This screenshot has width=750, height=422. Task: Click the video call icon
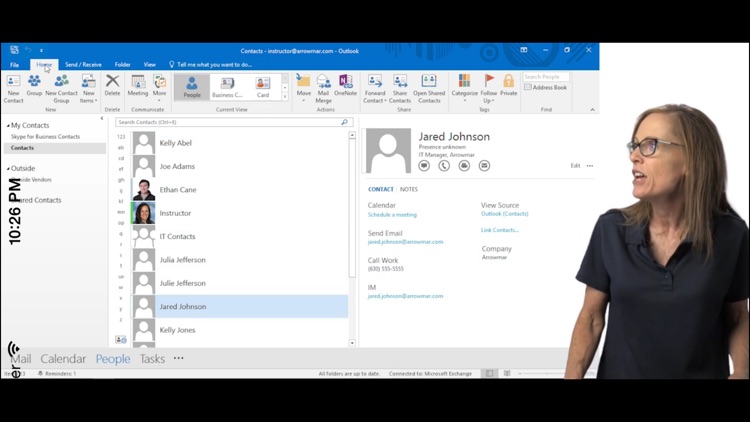[x=464, y=166]
